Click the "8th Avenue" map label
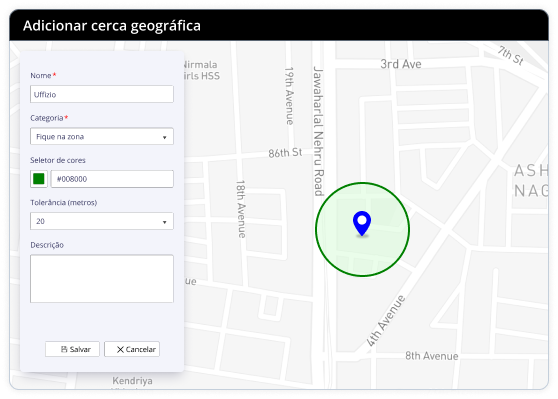The width and height of the screenshot is (558, 399). click(432, 356)
